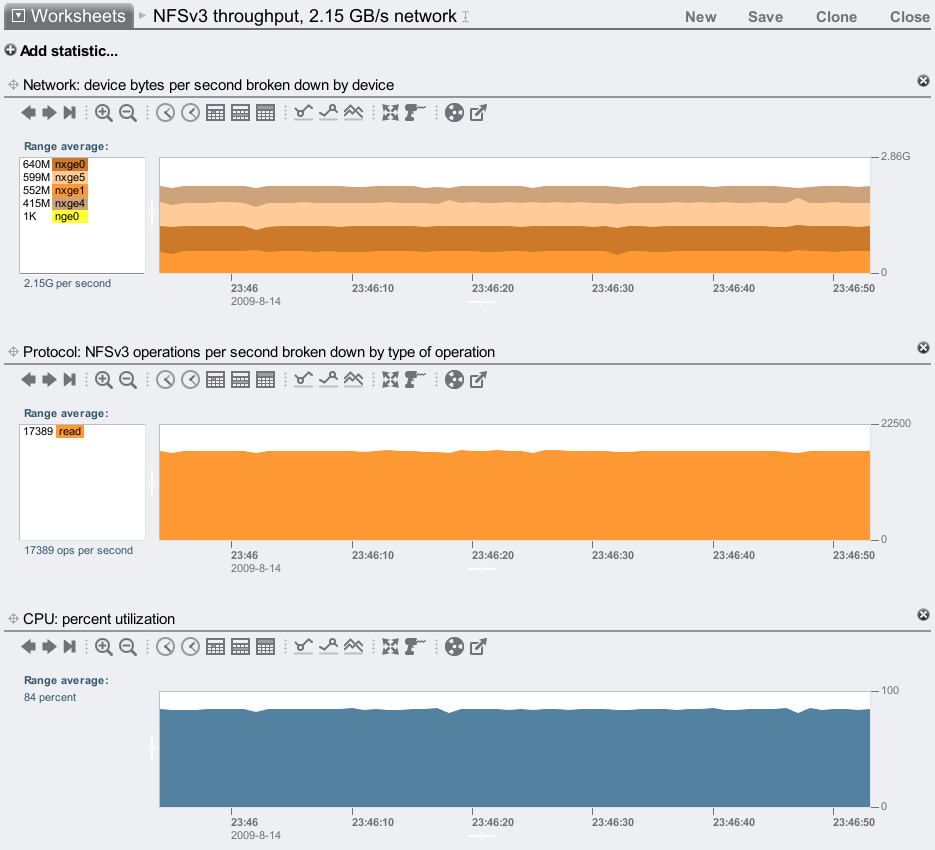
Task: Zoom in on the Network graph
Action: (x=104, y=113)
